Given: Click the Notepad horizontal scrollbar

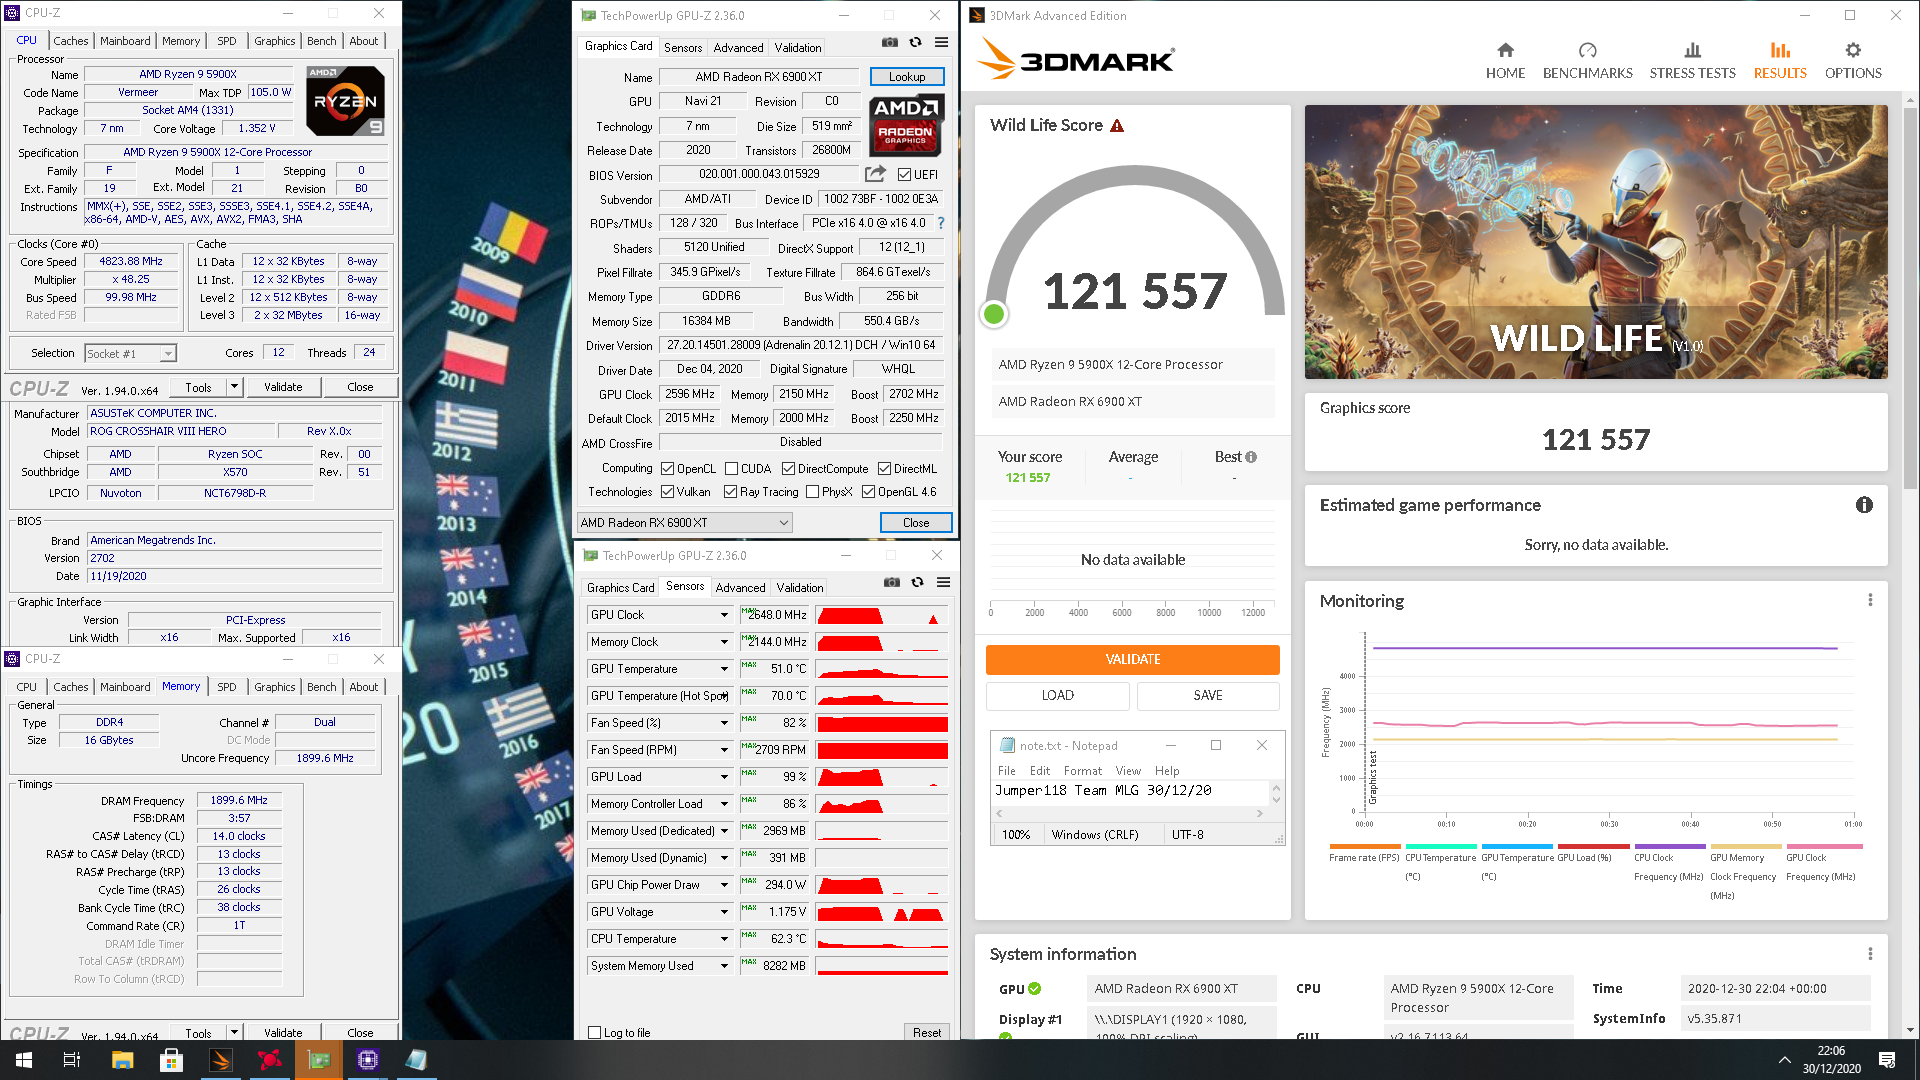Looking at the screenshot, I should 1130,814.
